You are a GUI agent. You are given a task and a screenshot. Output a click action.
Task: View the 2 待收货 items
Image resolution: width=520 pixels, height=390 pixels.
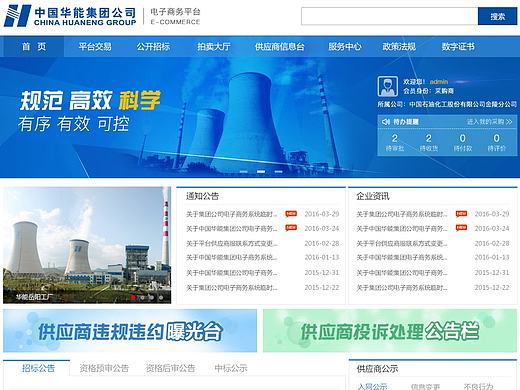click(429, 142)
